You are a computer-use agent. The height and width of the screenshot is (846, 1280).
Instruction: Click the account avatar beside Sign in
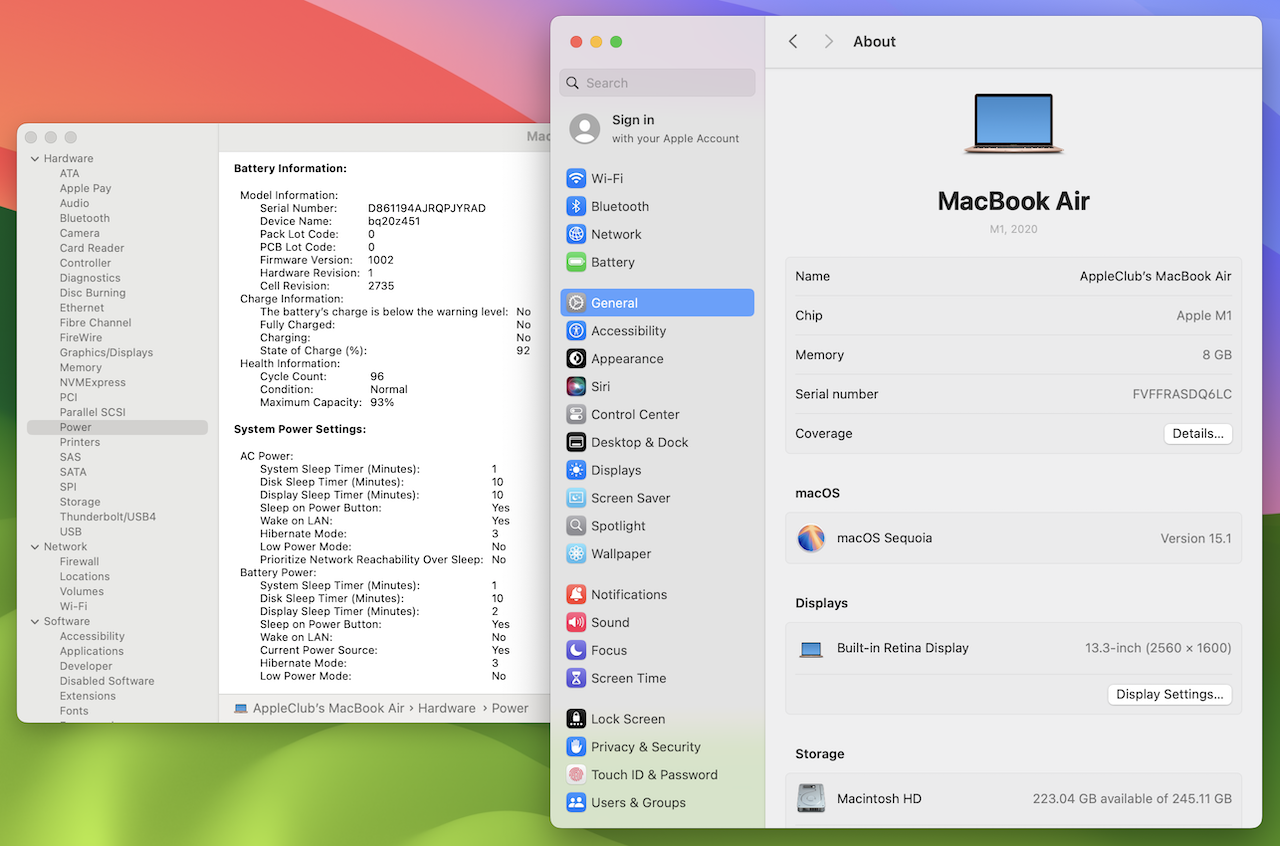[x=585, y=128]
